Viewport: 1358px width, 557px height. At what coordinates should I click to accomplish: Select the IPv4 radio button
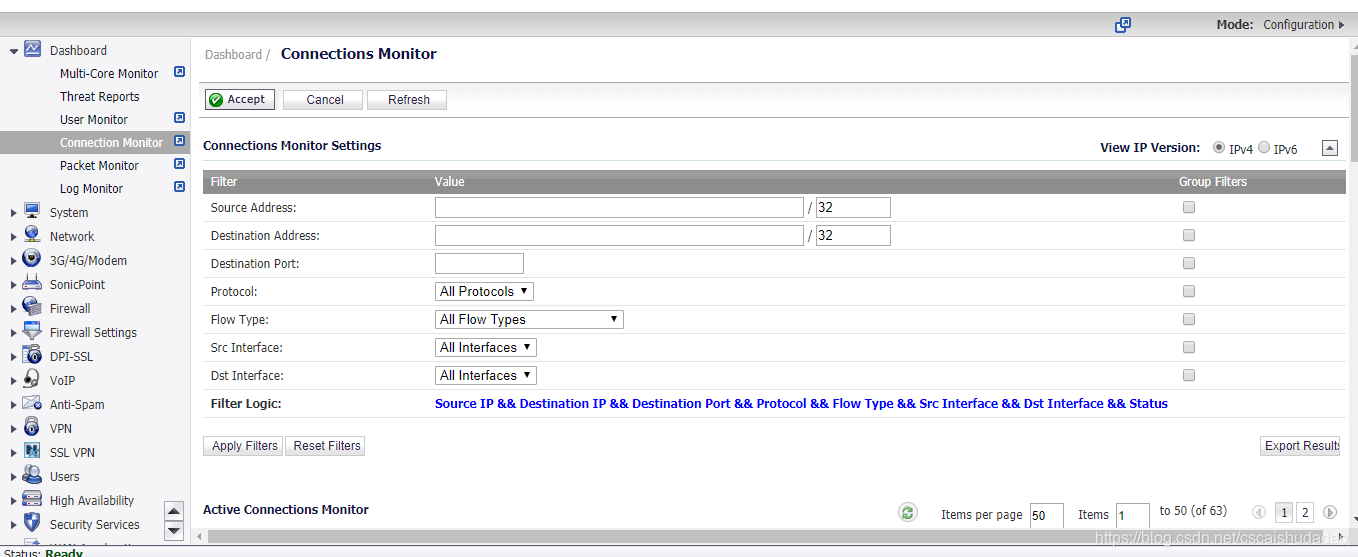point(1219,147)
